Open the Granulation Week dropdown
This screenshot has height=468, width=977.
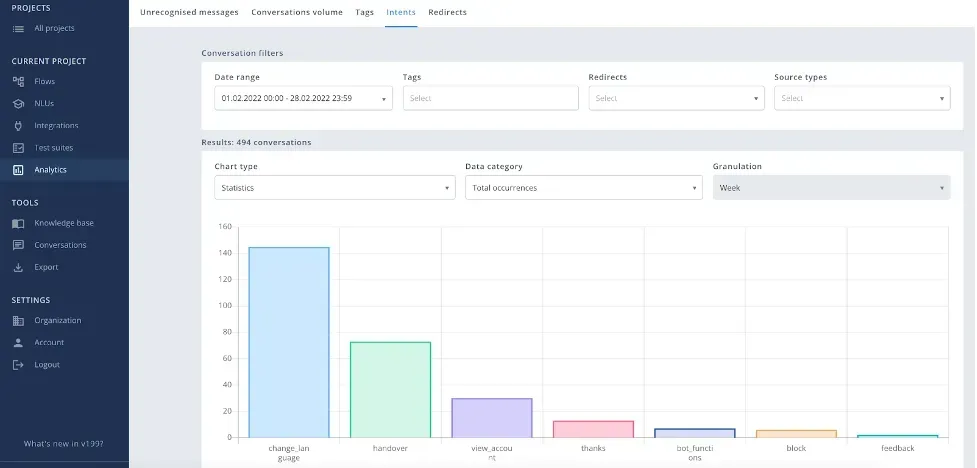click(x=832, y=188)
